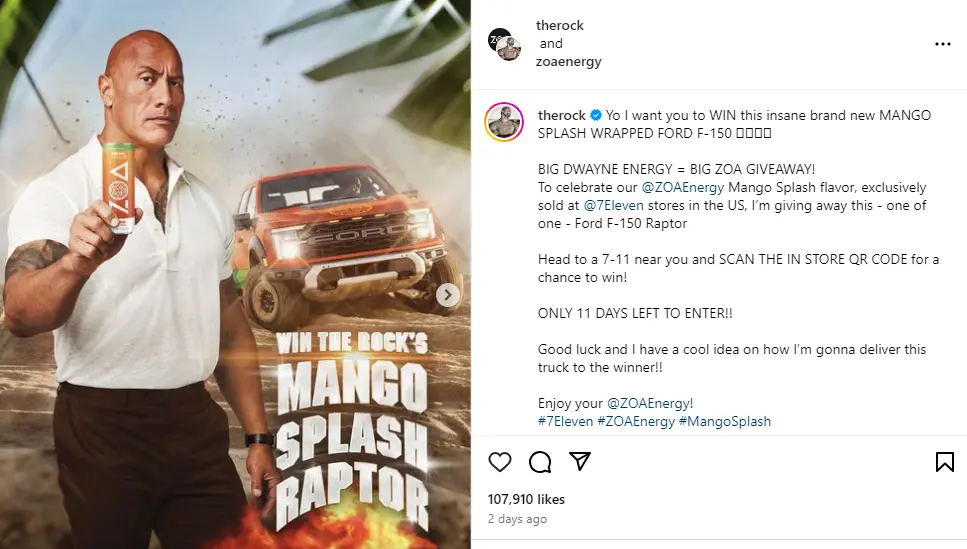The image size is (967, 549).
Task: Open the #MangoSplash hashtag
Action: pos(725,422)
